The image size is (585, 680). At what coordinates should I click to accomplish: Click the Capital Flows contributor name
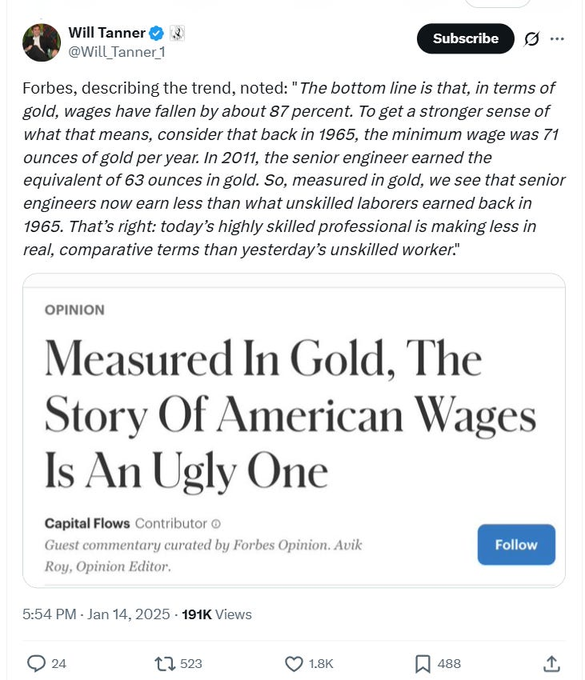pyautogui.click(x=87, y=523)
